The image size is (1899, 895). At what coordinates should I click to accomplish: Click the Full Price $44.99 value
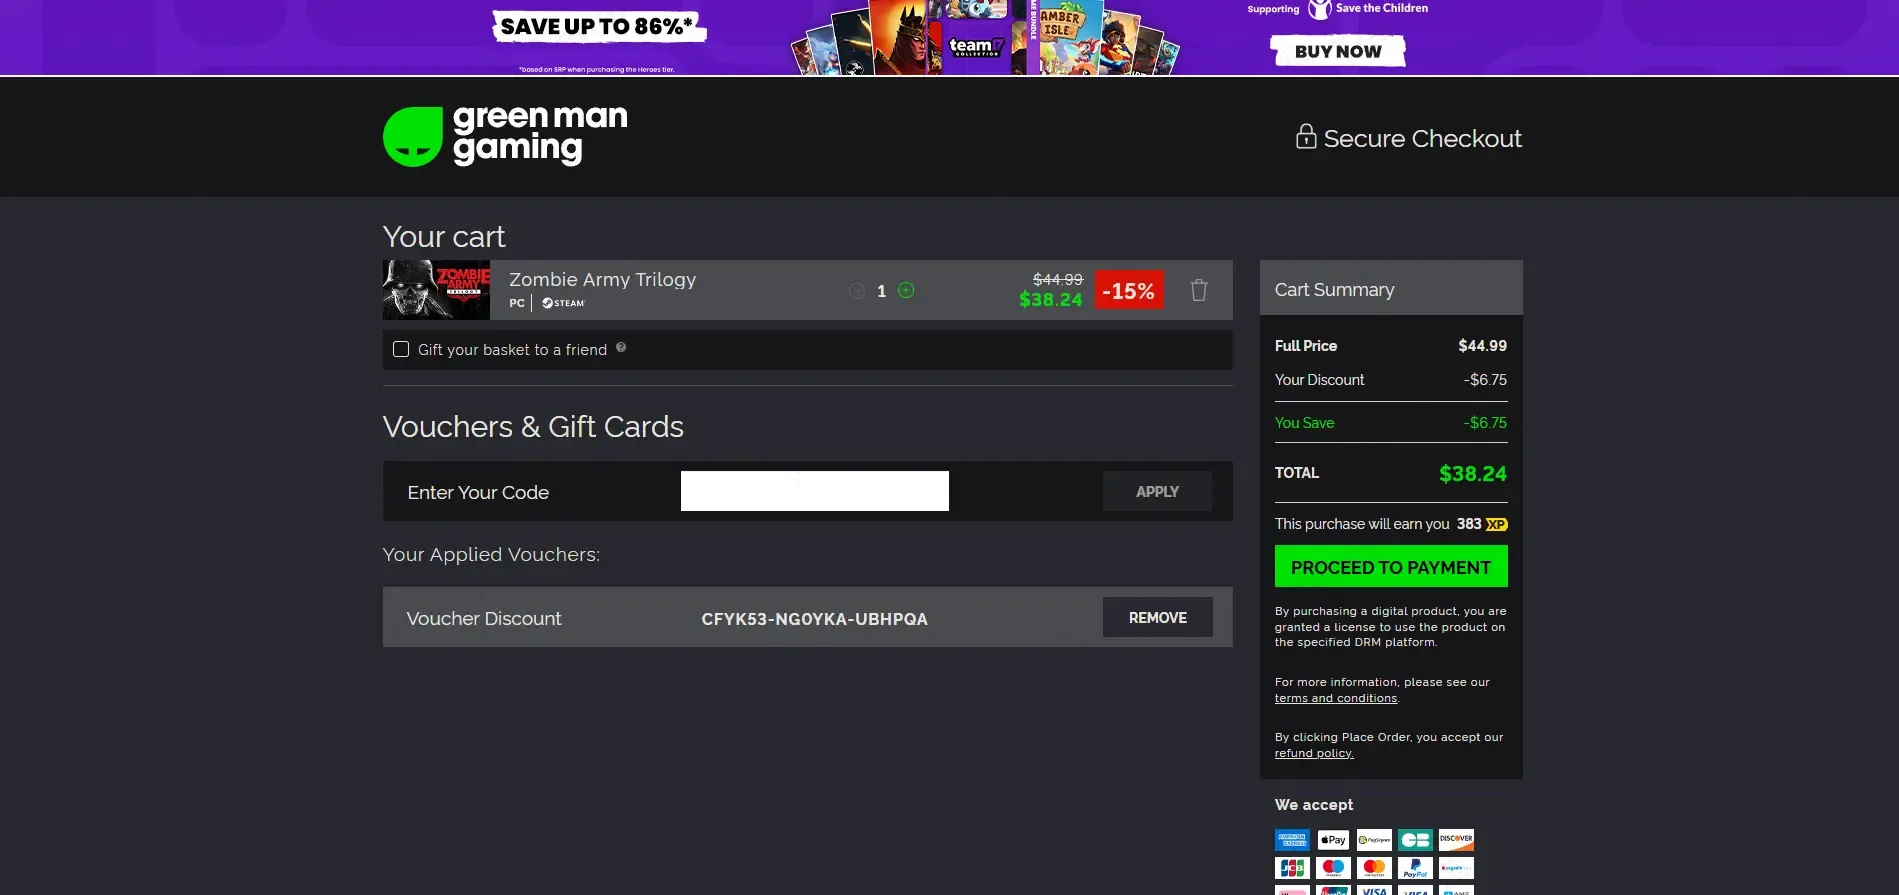1482,345
